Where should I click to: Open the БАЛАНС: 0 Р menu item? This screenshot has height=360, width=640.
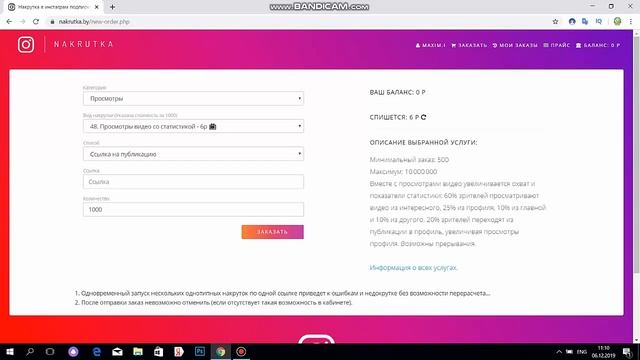click(598, 45)
